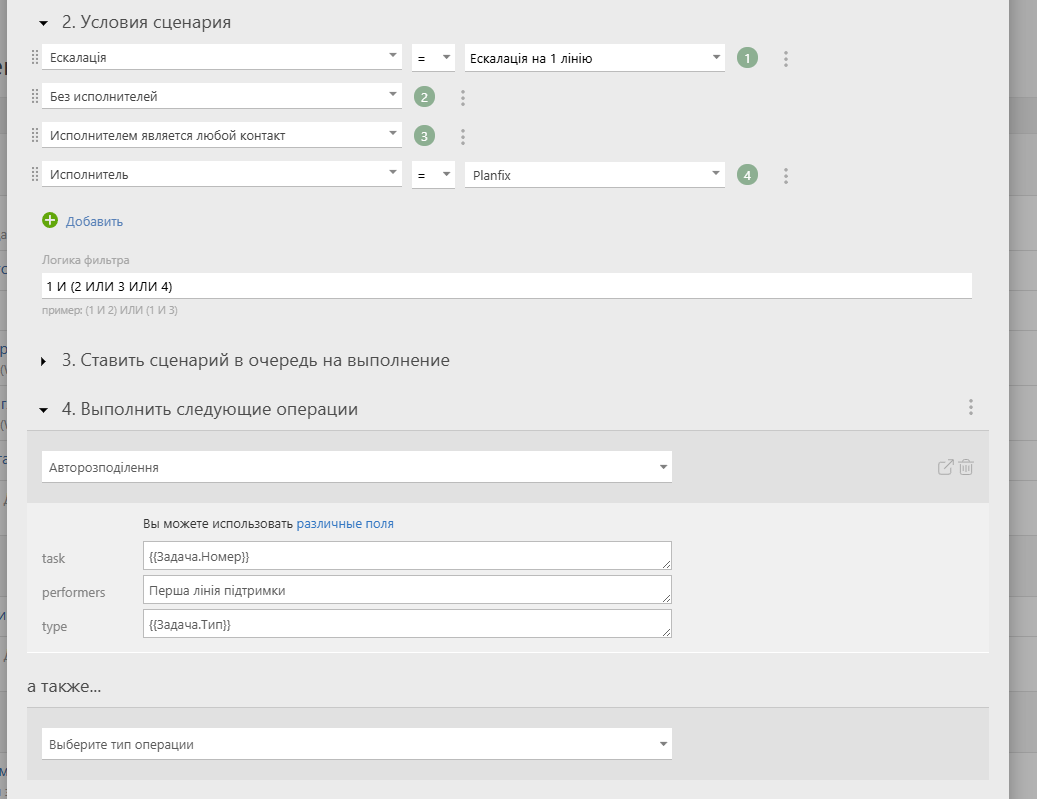1037x799 pixels.
Task: Open the различные поля link
Action: click(x=345, y=524)
